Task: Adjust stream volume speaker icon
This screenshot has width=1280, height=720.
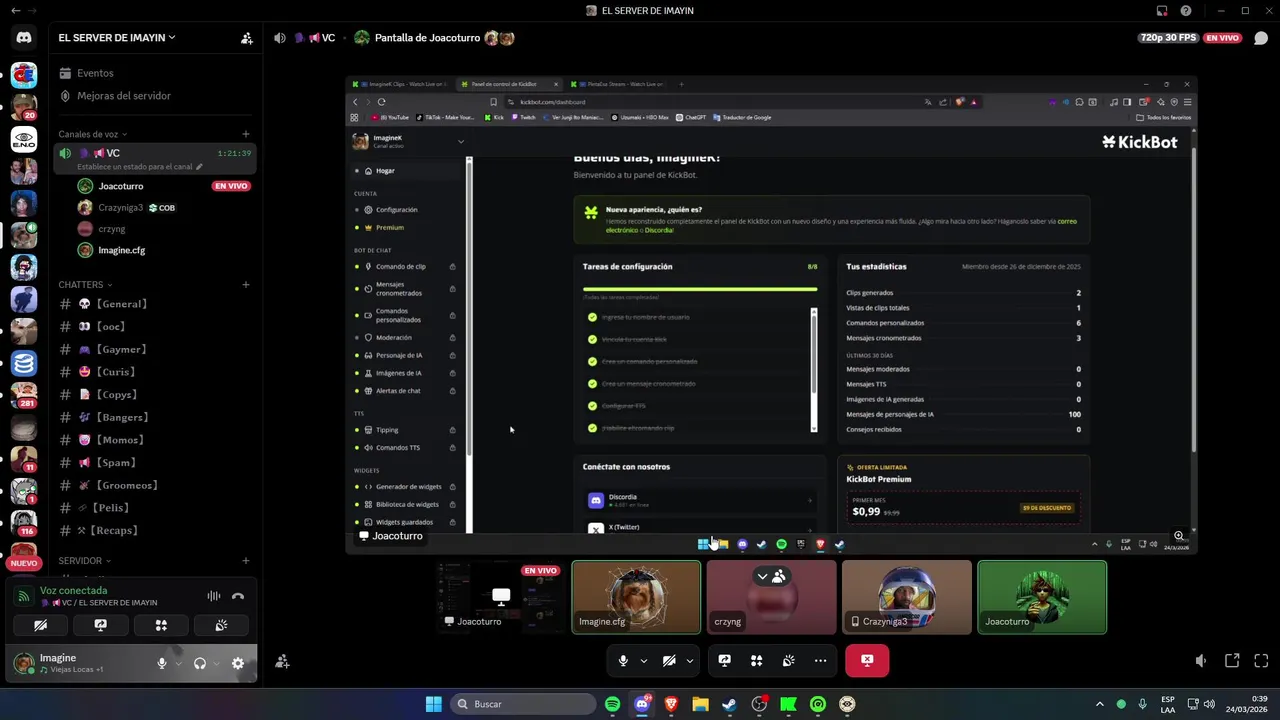Action: click(1201, 661)
